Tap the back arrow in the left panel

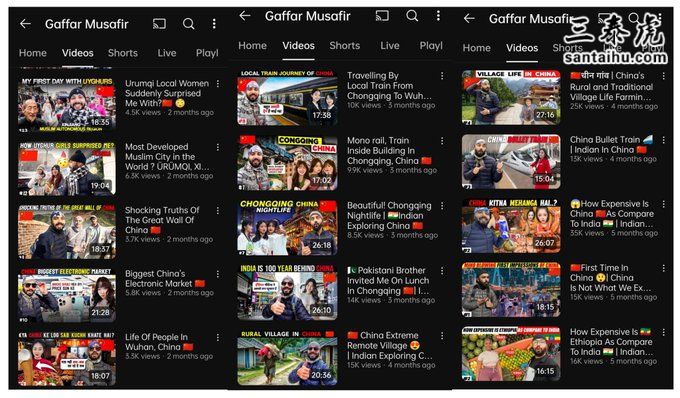click(x=26, y=24)
